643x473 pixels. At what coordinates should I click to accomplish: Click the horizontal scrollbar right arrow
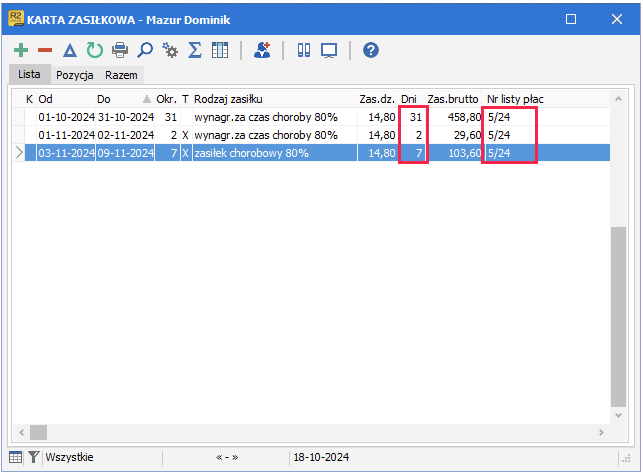click(x=601, y=432)
